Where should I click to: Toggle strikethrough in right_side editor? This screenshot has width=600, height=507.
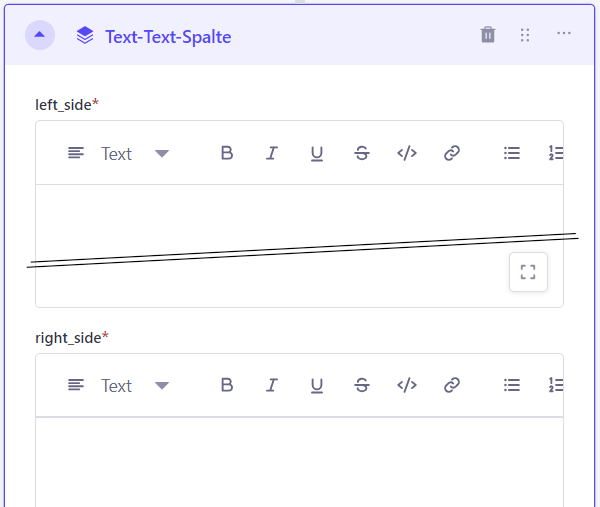click(362, 385)
